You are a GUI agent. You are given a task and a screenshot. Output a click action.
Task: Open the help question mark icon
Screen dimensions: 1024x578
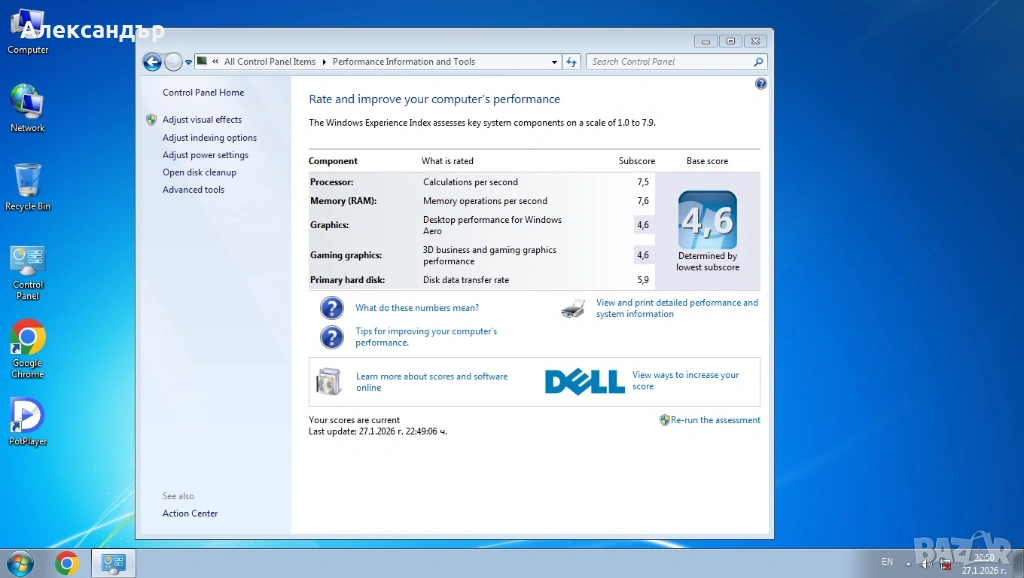(x=761, y=84)
